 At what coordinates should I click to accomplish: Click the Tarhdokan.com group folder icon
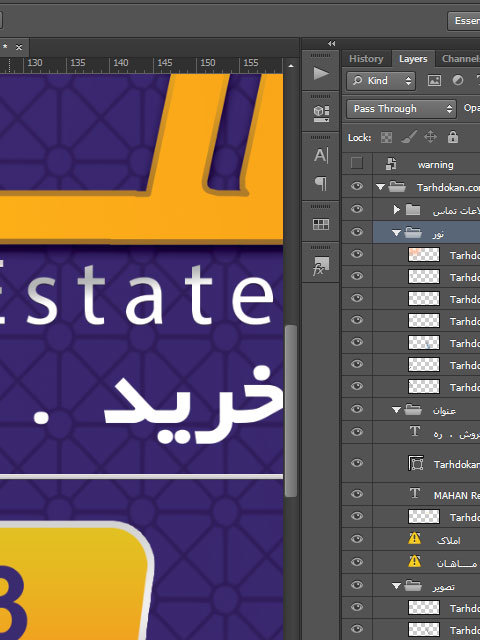click(x=397, y=187)
